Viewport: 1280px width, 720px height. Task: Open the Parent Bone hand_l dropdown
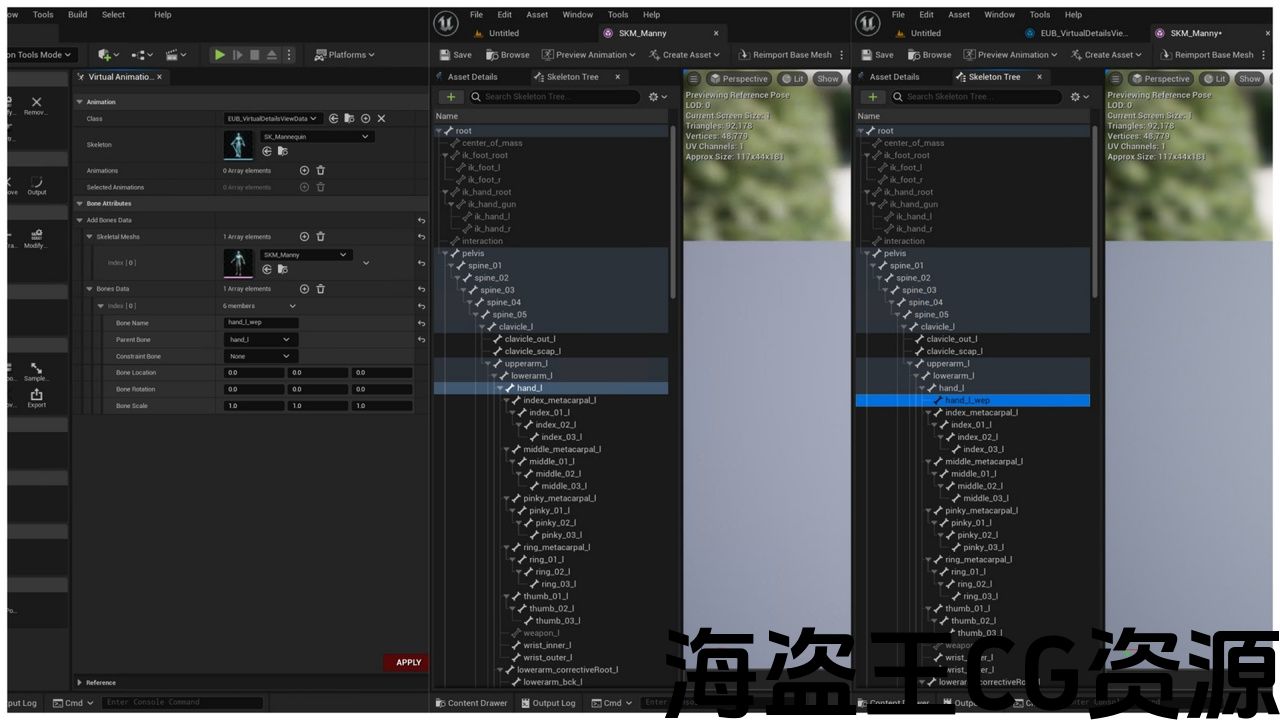(260, 340)
